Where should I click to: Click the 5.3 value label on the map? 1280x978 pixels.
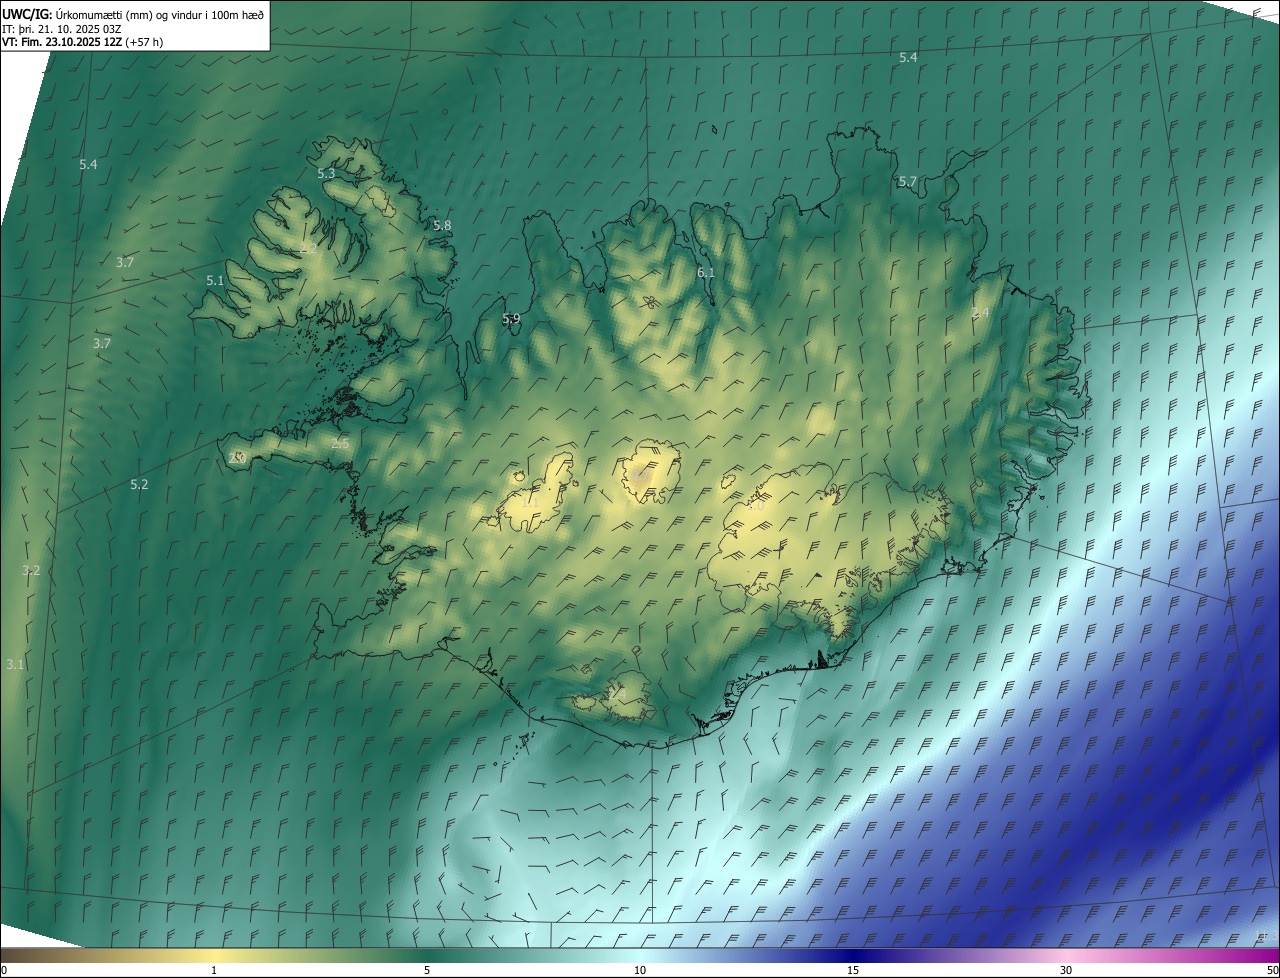coord(327,174)
